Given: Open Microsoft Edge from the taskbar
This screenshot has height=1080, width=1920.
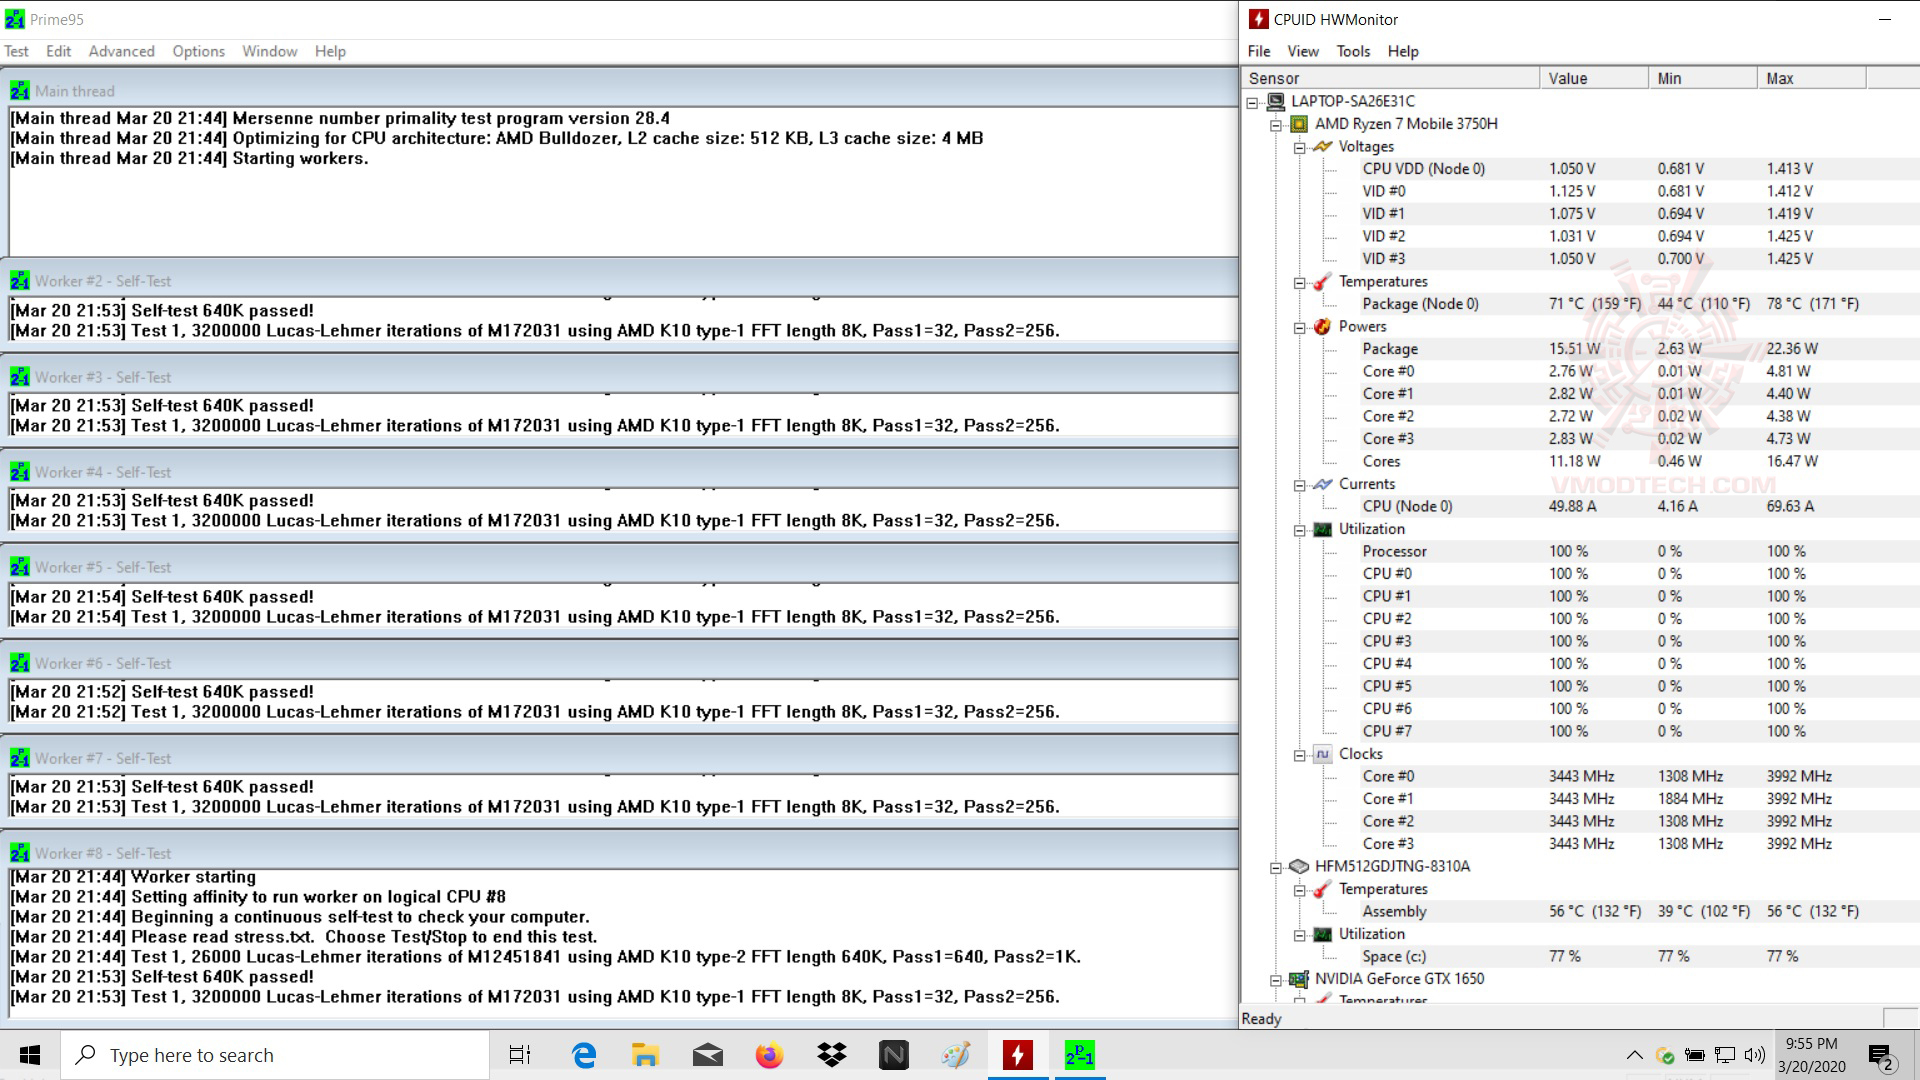Looking at the screenshot, I should coord(583,1055).
